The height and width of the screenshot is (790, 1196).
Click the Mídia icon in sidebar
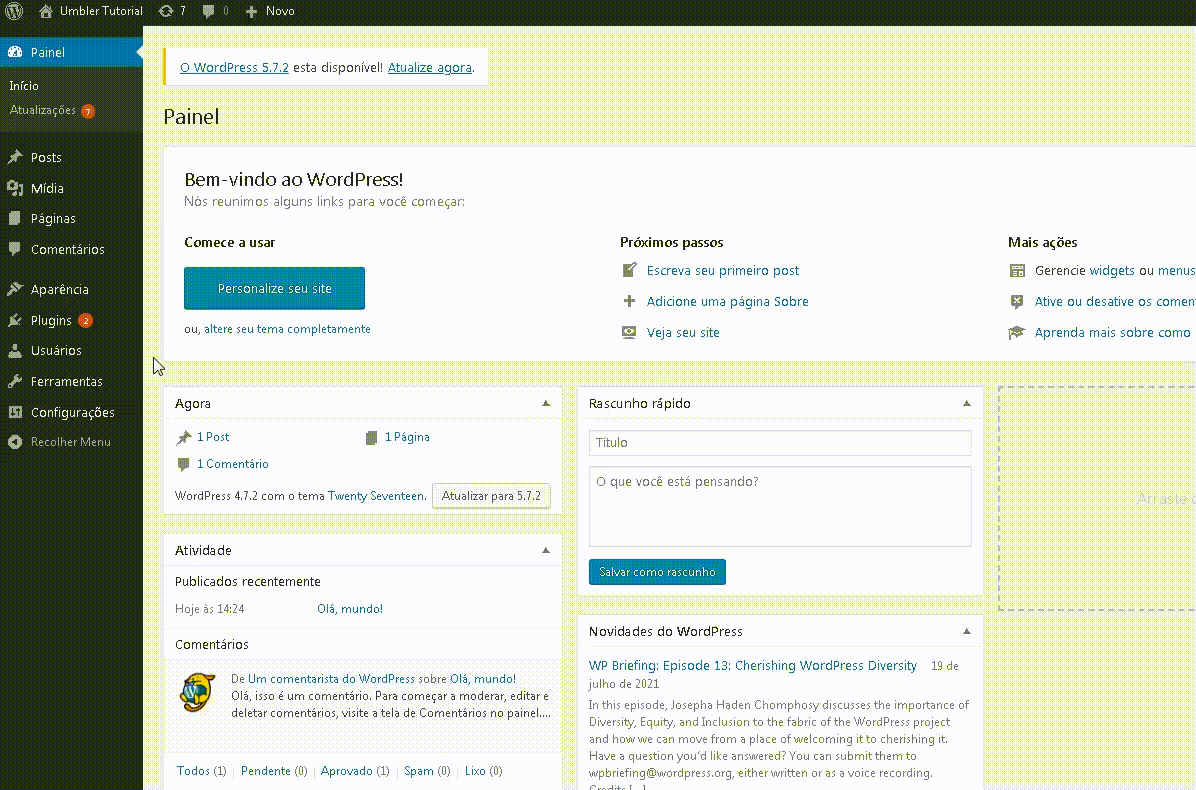15,188
